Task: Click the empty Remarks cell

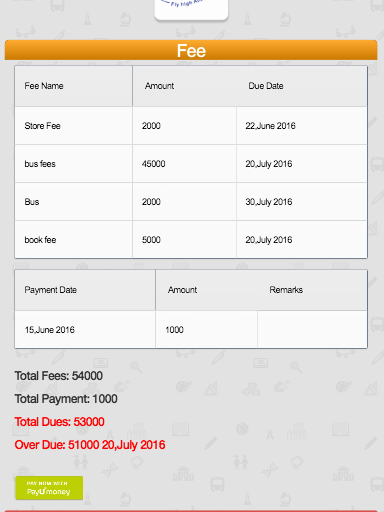Action: coord(312,330)
